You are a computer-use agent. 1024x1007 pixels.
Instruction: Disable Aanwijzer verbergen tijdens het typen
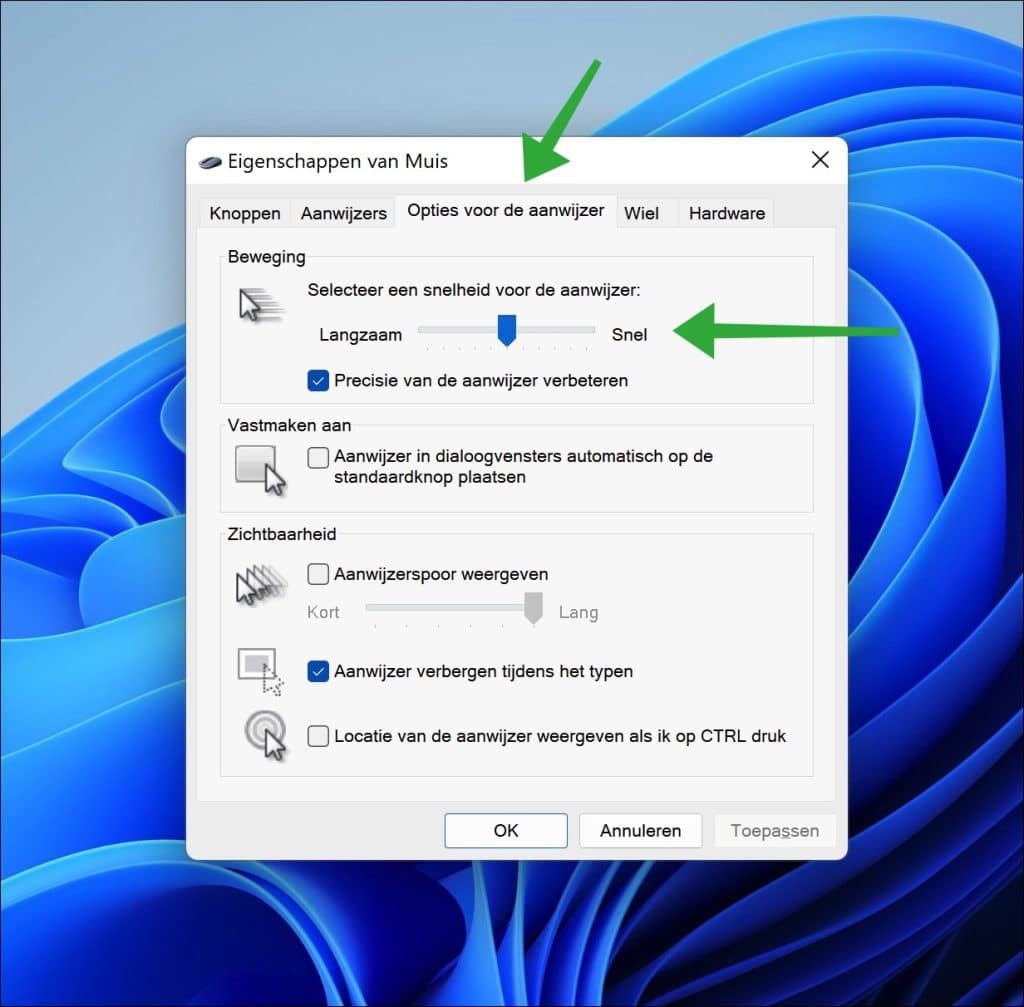click(318, 671)
